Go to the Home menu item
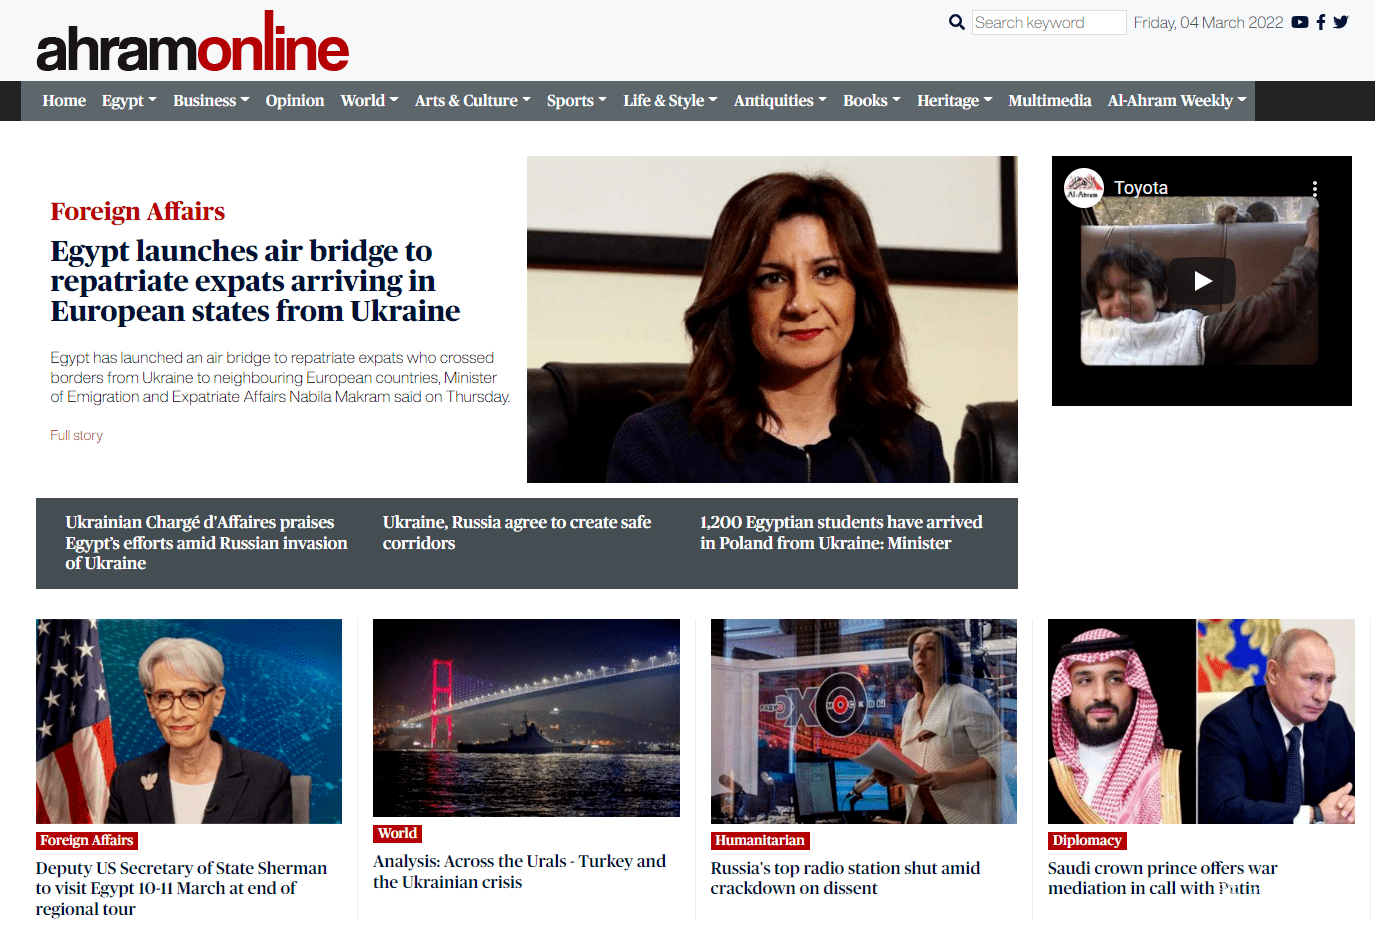This screenshot has width=1375, height=931. point(64,100)
